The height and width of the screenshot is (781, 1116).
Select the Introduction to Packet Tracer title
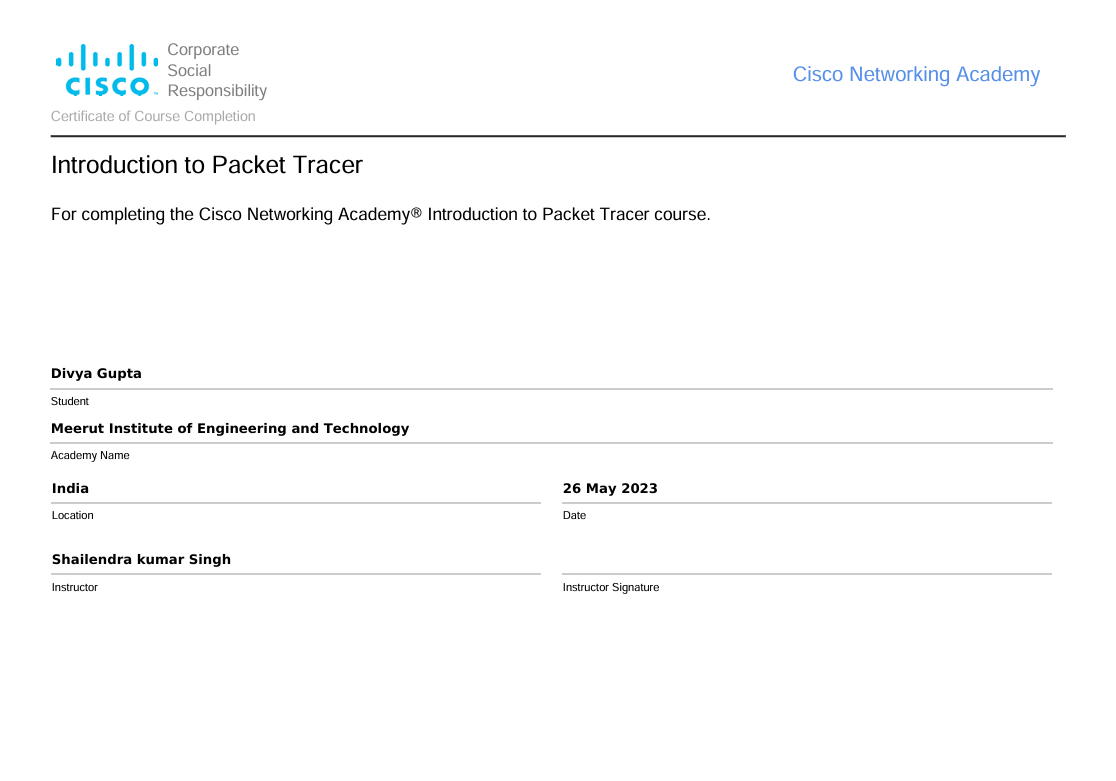click(x=206, y=165)
